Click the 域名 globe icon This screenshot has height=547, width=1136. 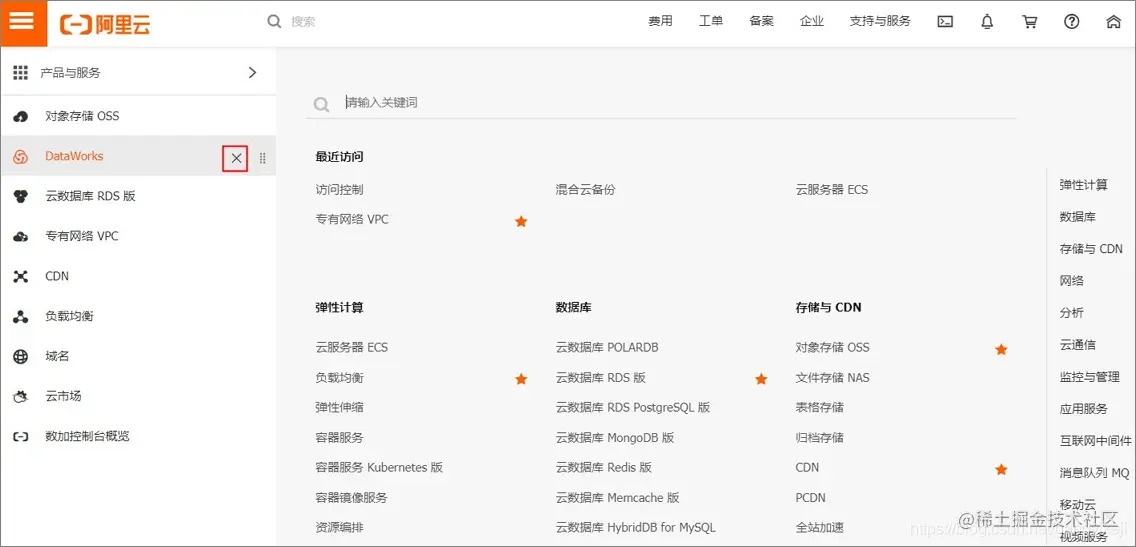(x=21, y=356)
